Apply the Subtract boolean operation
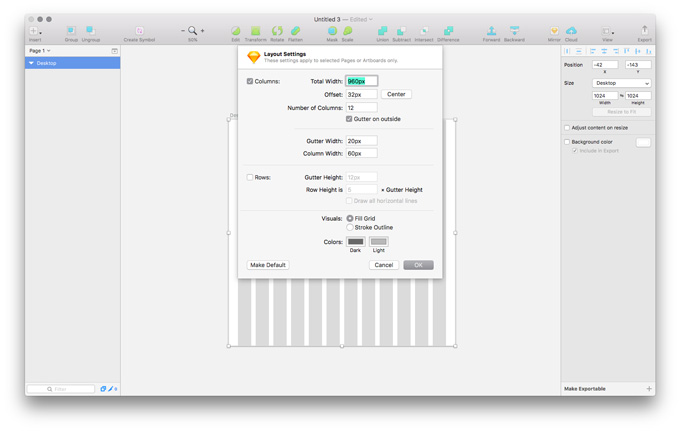 point(402,31)
